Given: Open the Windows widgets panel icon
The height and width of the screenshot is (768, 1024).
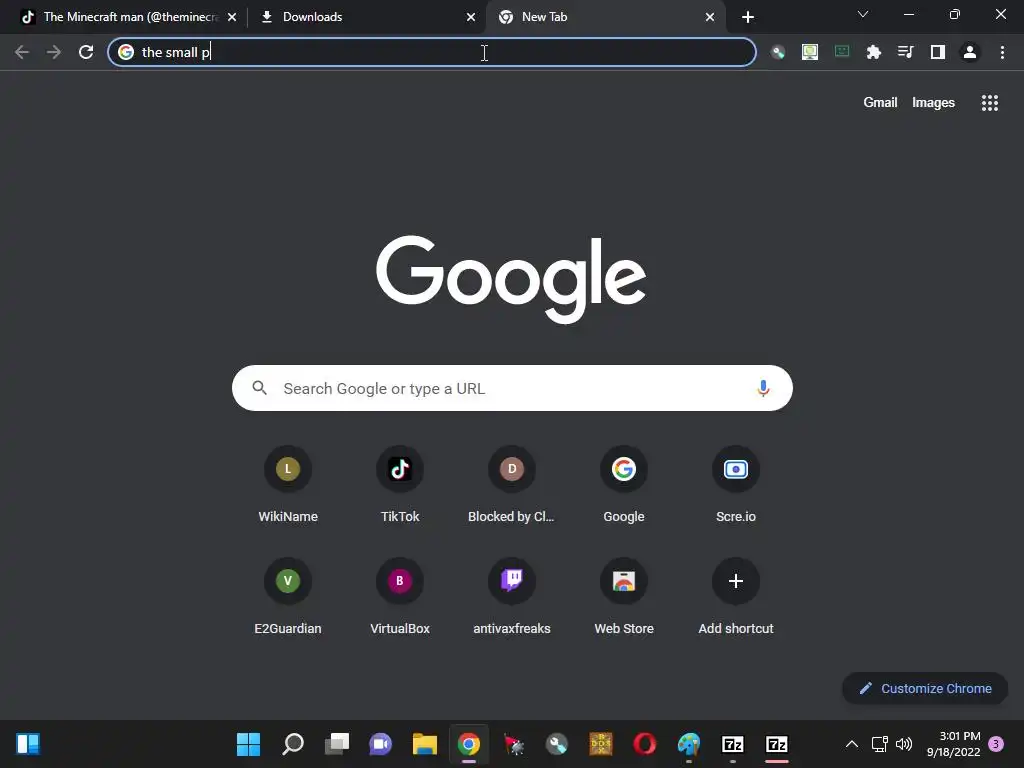Looking at the screenshot, I should [28, 744].
